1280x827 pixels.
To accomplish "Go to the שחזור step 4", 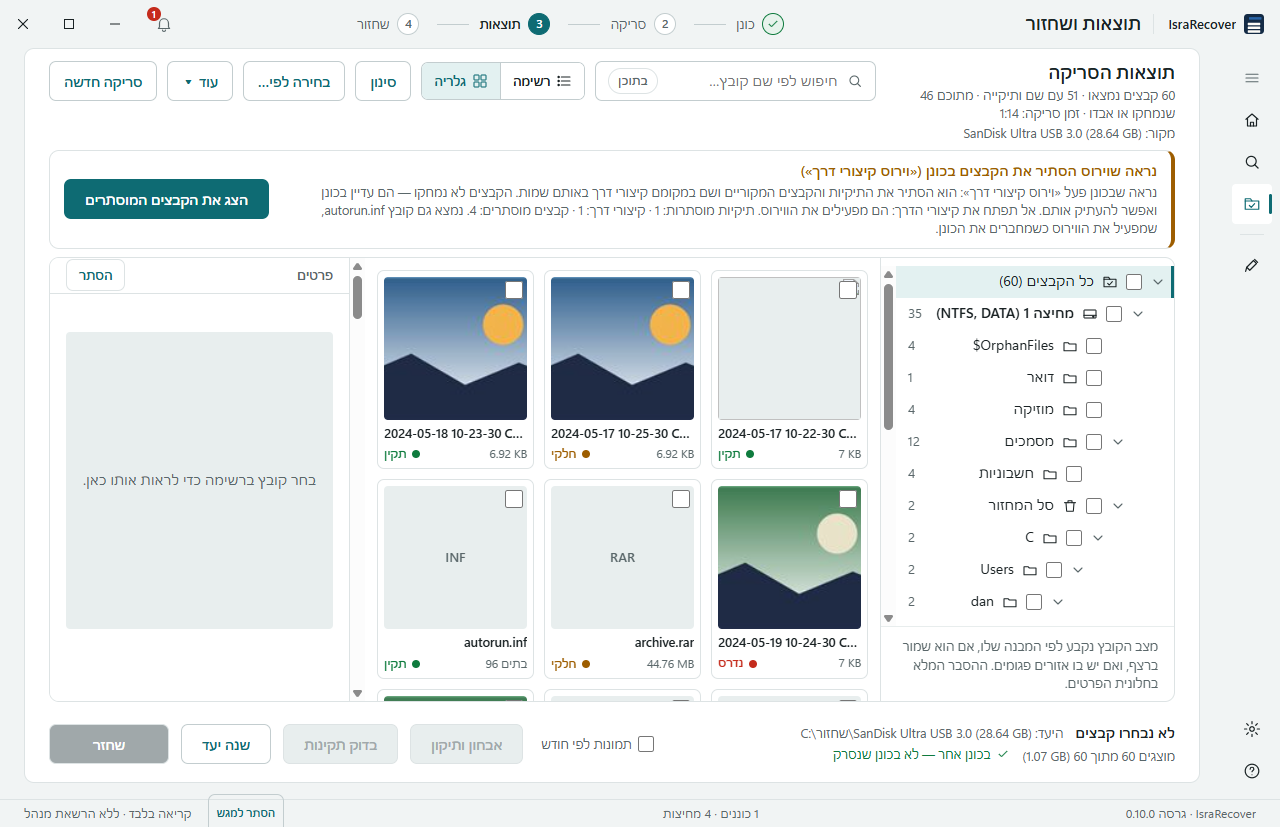I will click(x=388, y=24).
